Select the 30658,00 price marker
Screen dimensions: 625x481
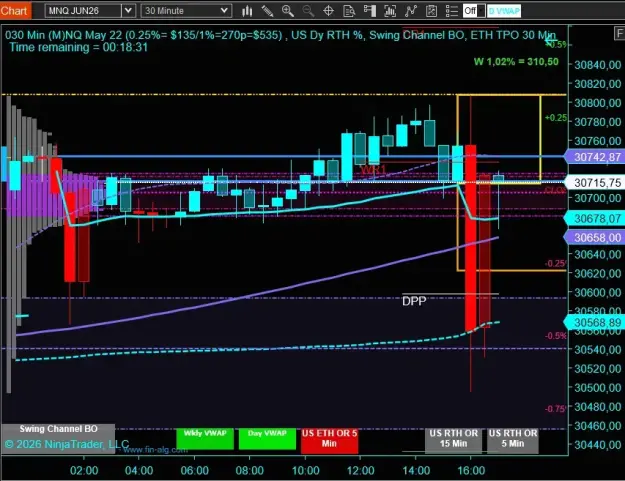tap(594, 238)
